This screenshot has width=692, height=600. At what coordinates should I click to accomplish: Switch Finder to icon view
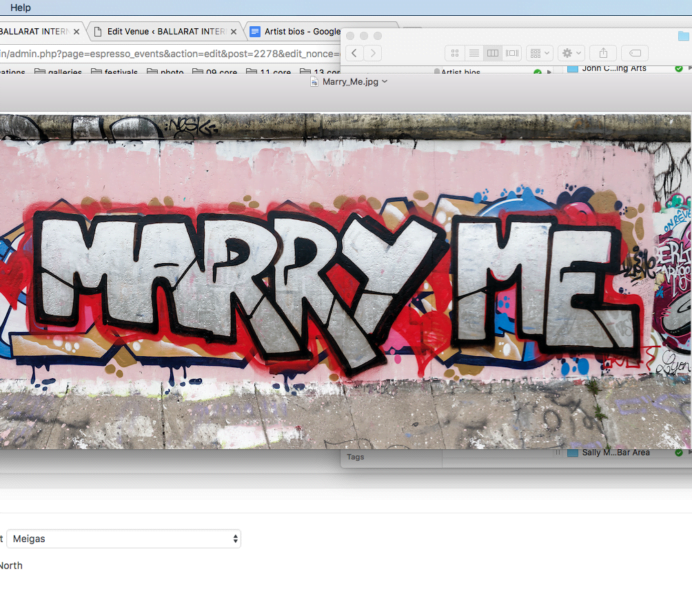454,53
